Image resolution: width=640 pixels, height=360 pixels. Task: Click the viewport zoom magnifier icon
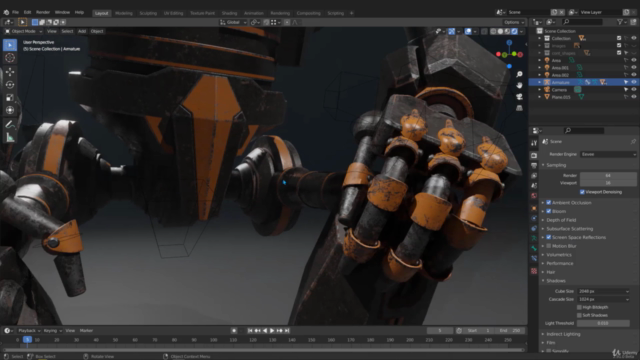click(519, 74)
